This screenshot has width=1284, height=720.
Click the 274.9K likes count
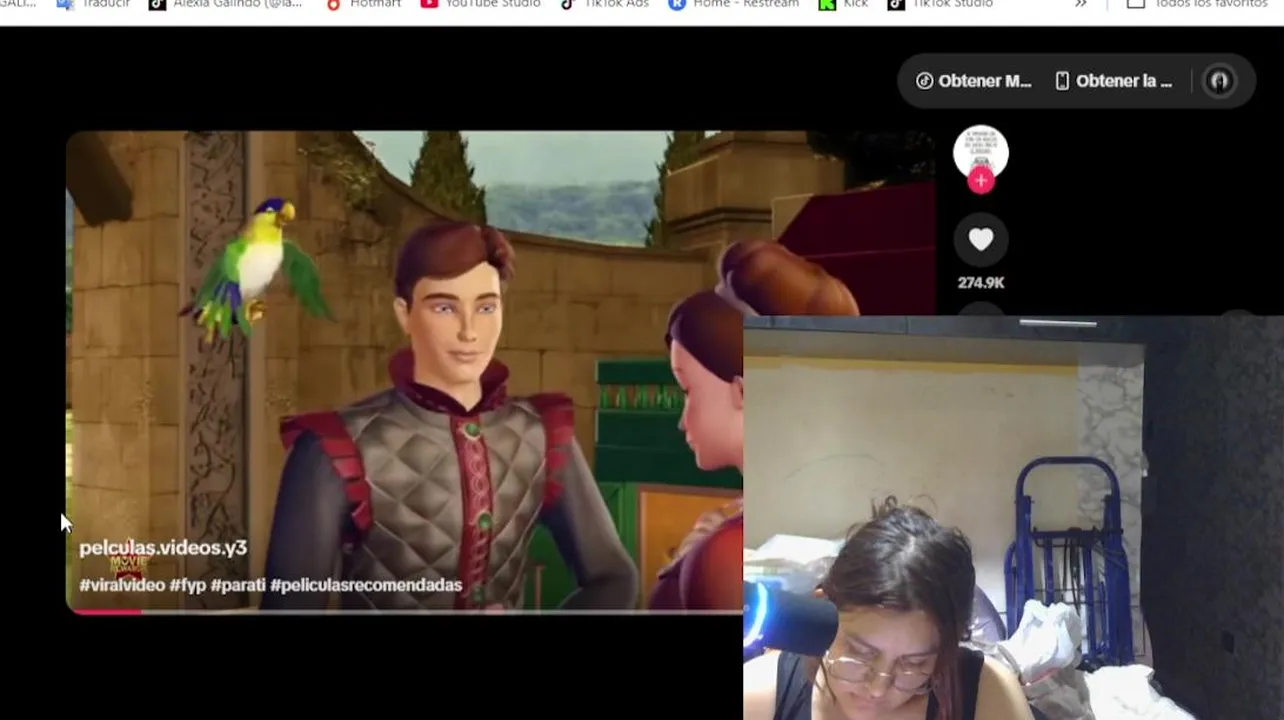click(x=980, y=283)
